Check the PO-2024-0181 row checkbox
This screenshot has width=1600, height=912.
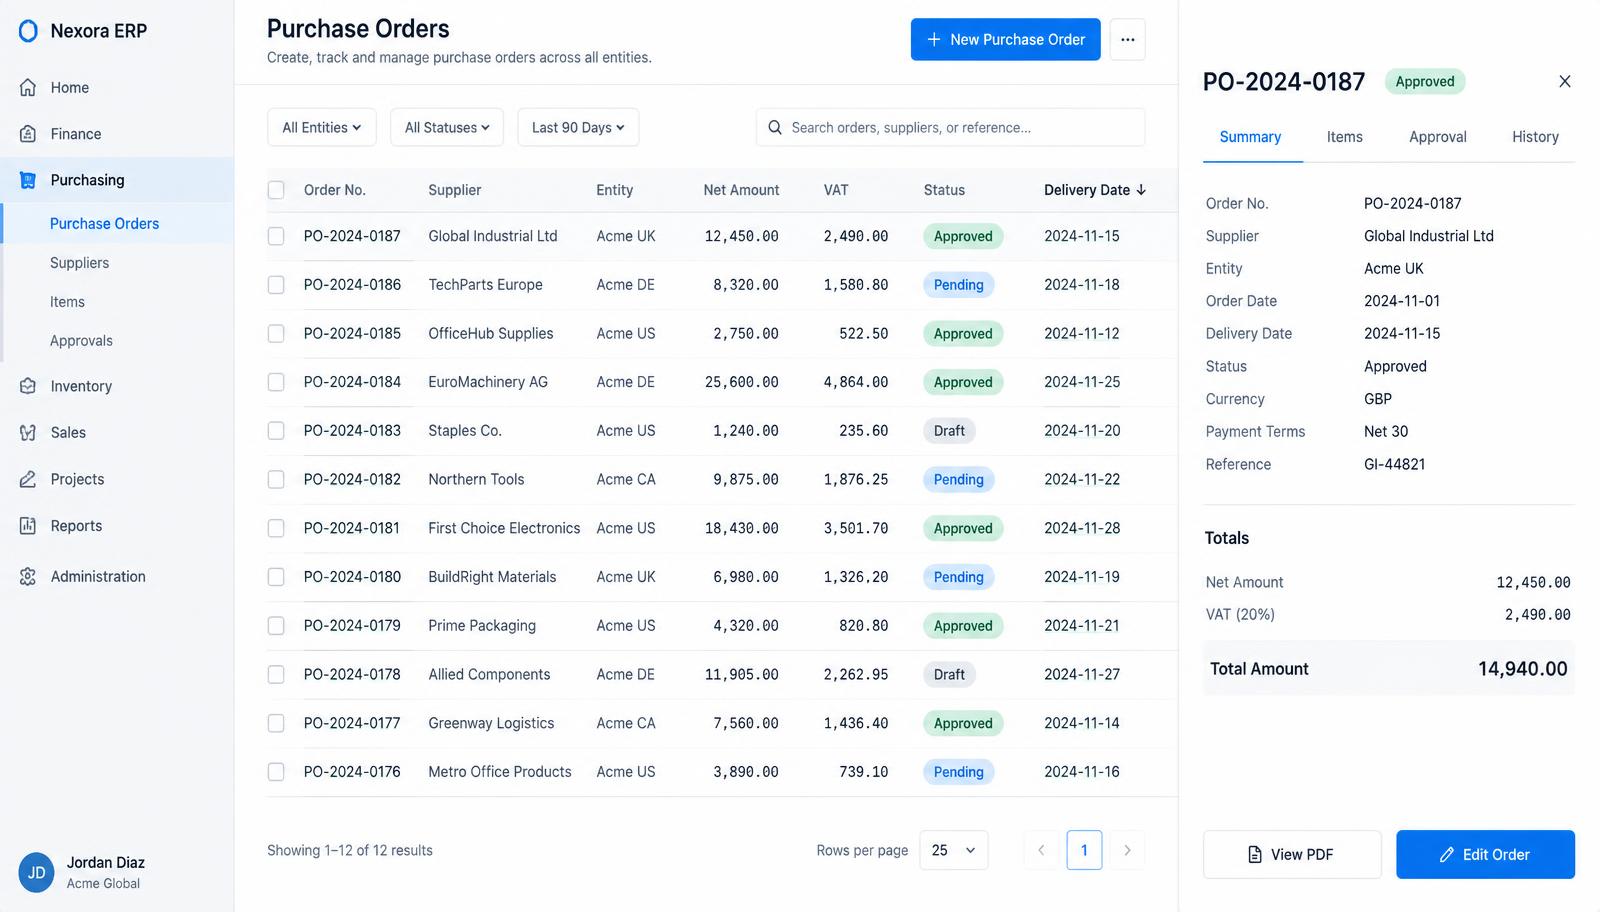276,528
